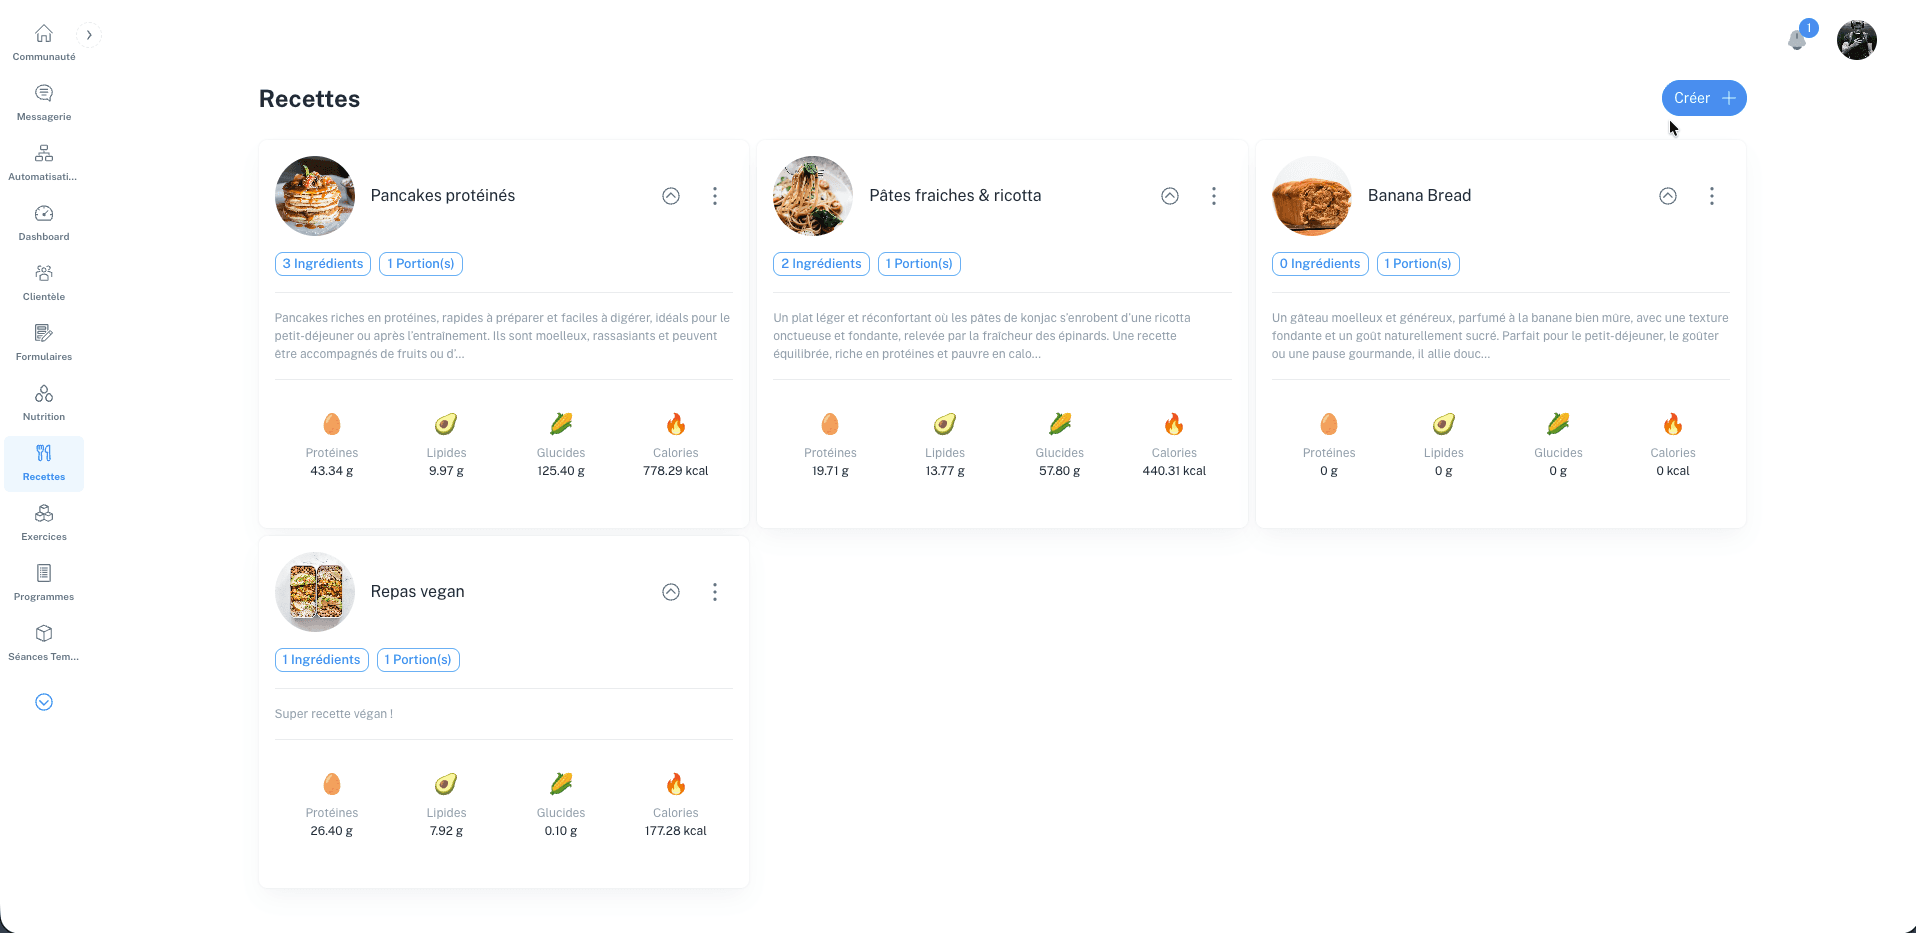The height and width of the screenshot is (933, 1916).
Task: Collapse the Banana Bread recipe card
Action: [1668, 196]
